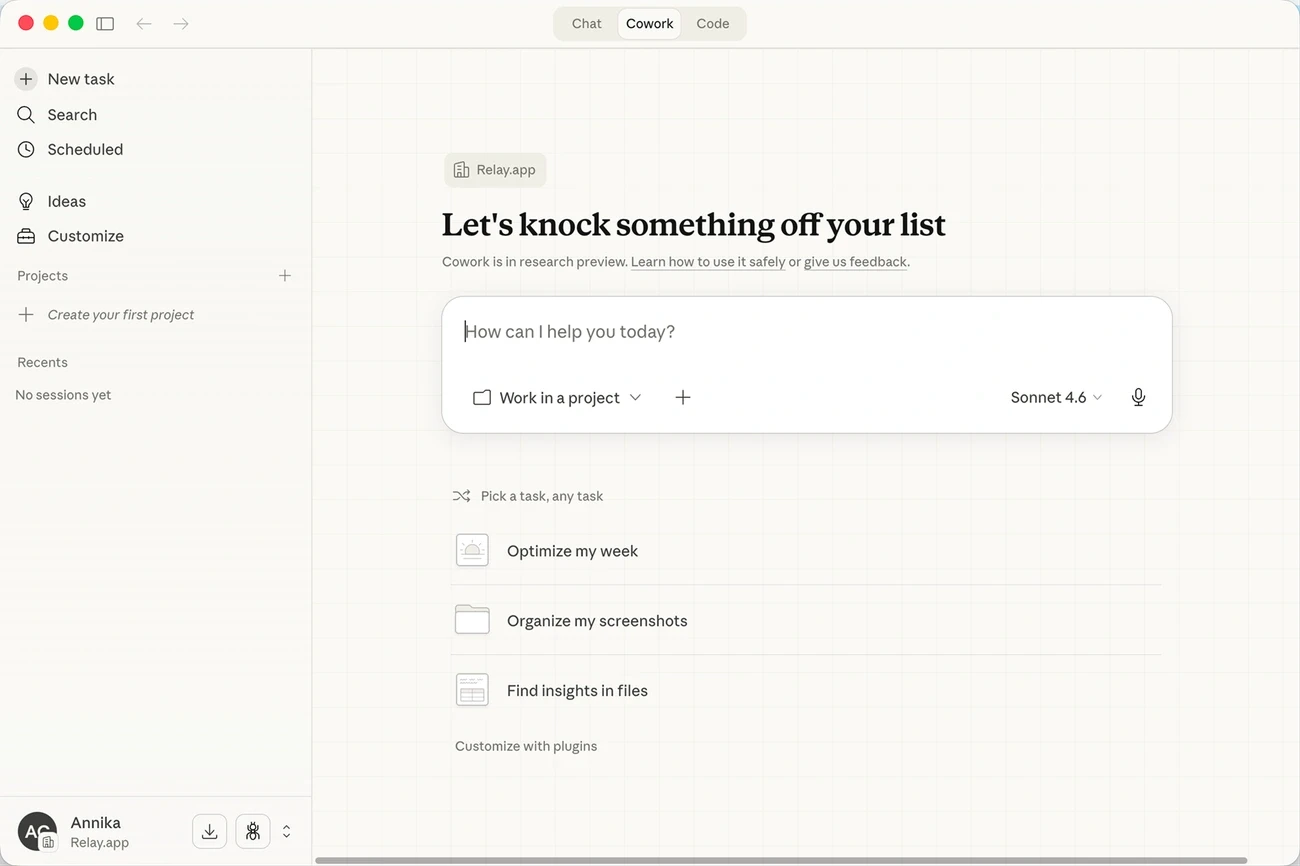Switch to the Code tab

(x=713, y=23)
